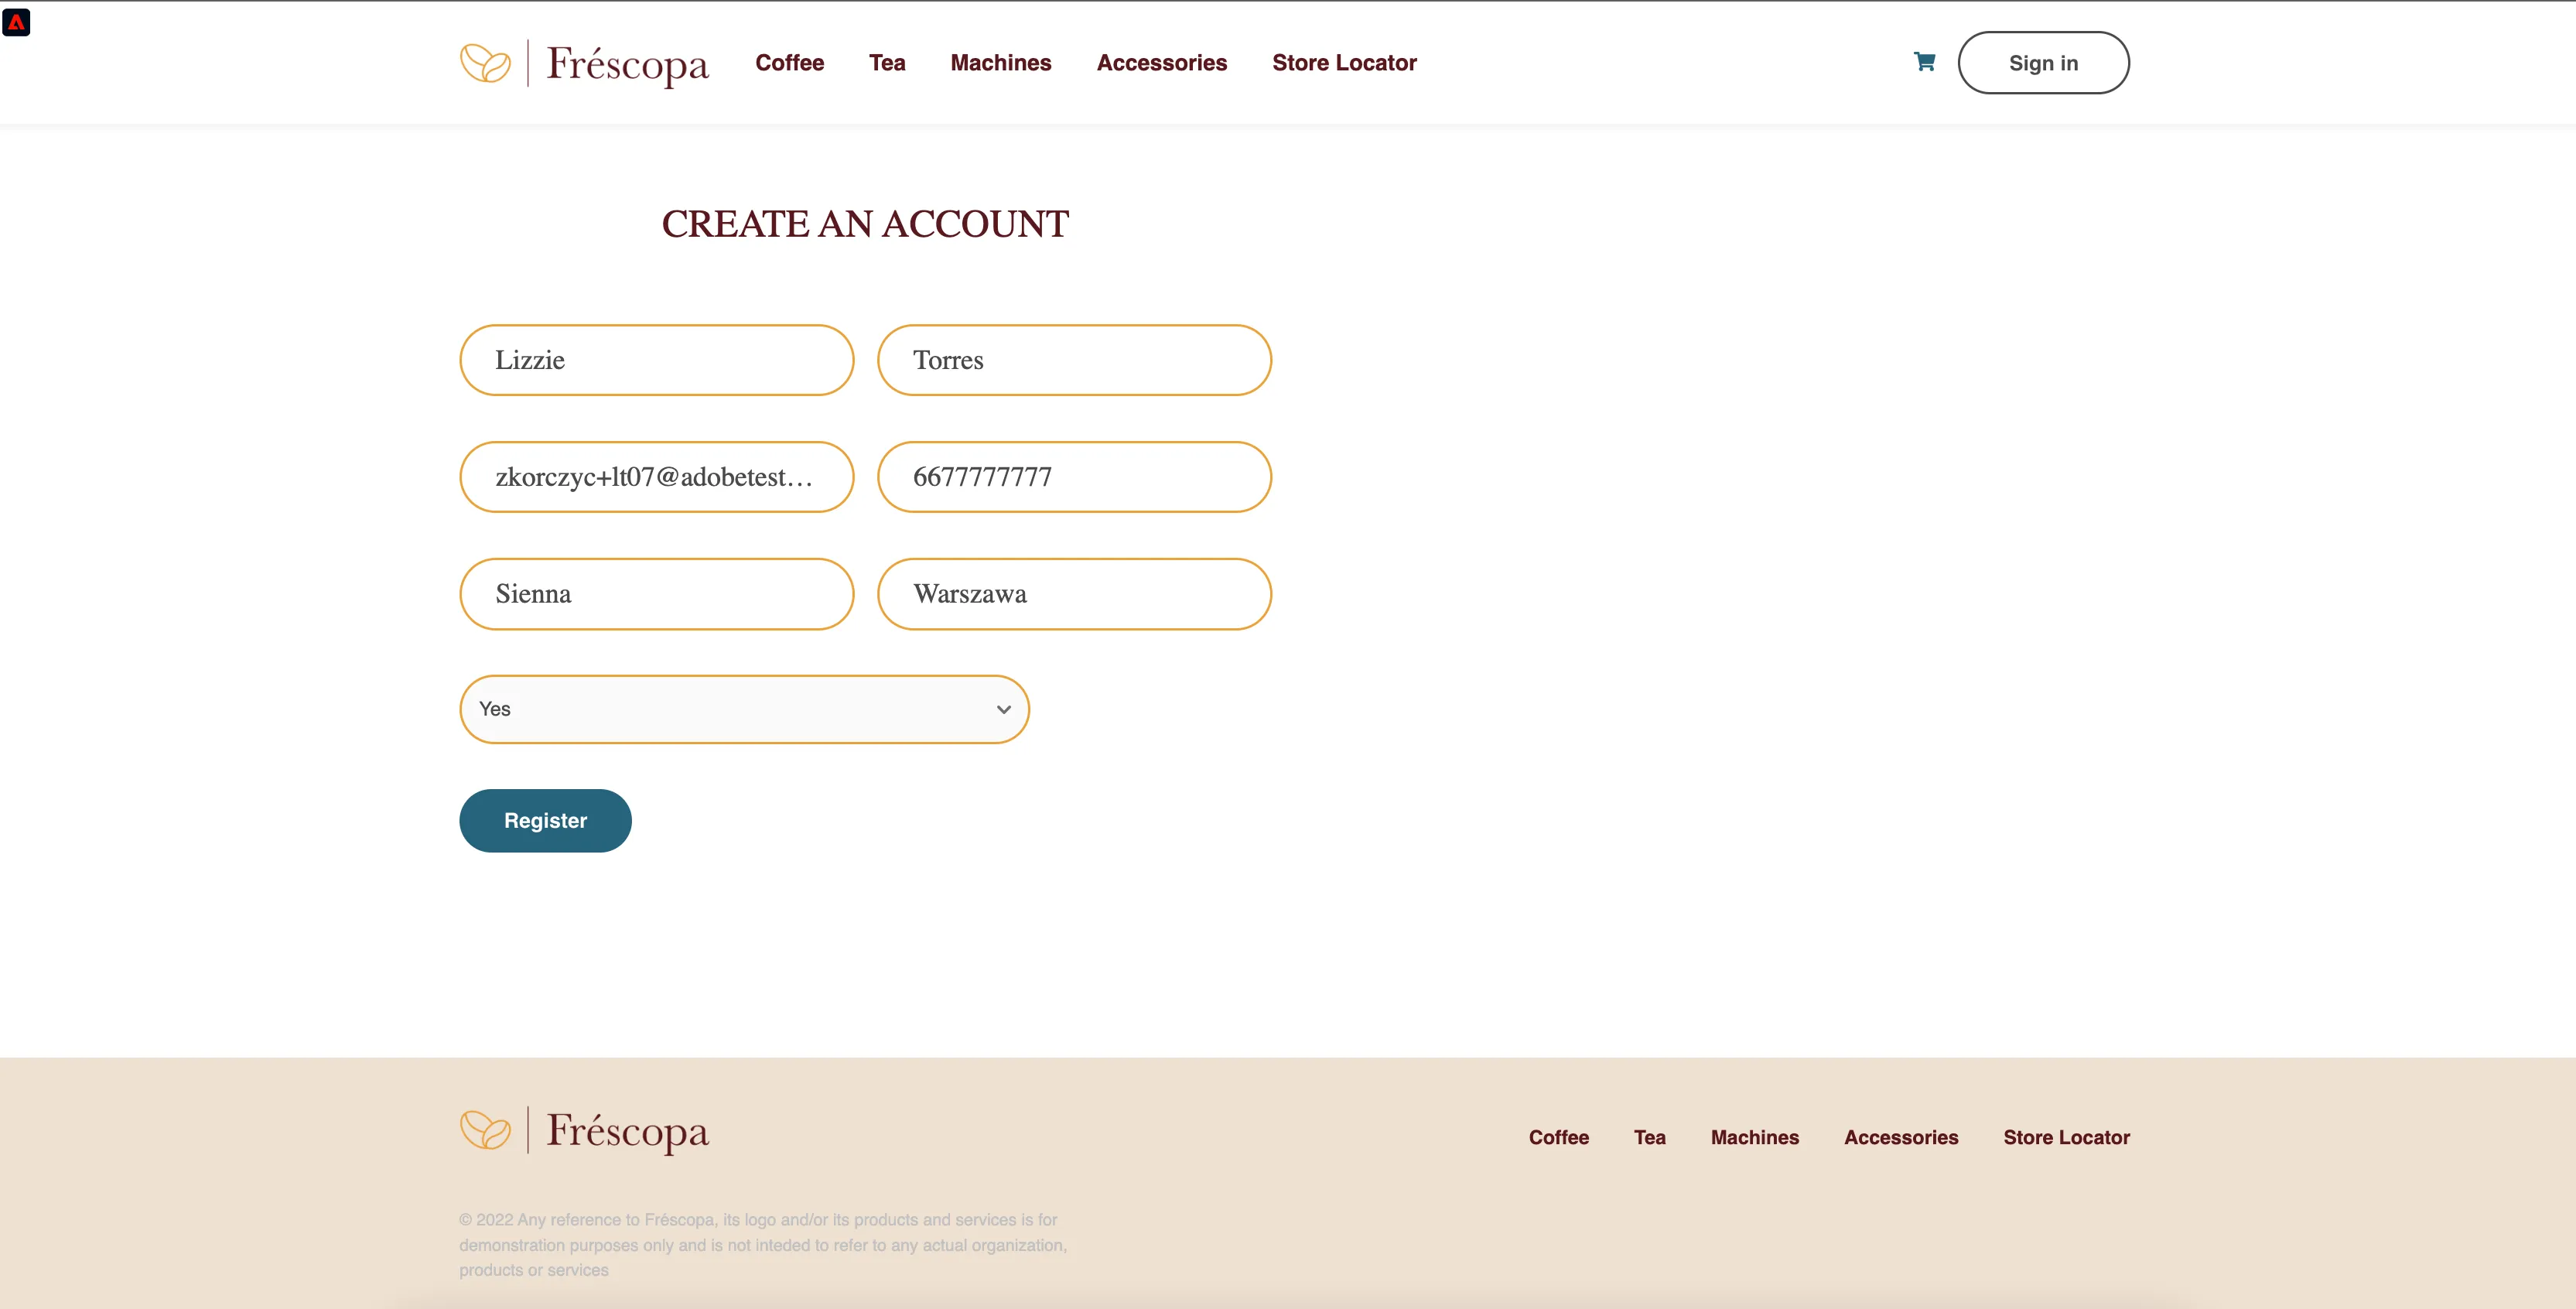The image size is (2576, 1309).
Task: Follow the Machines link in the footer
Action: [1754, 1137]
